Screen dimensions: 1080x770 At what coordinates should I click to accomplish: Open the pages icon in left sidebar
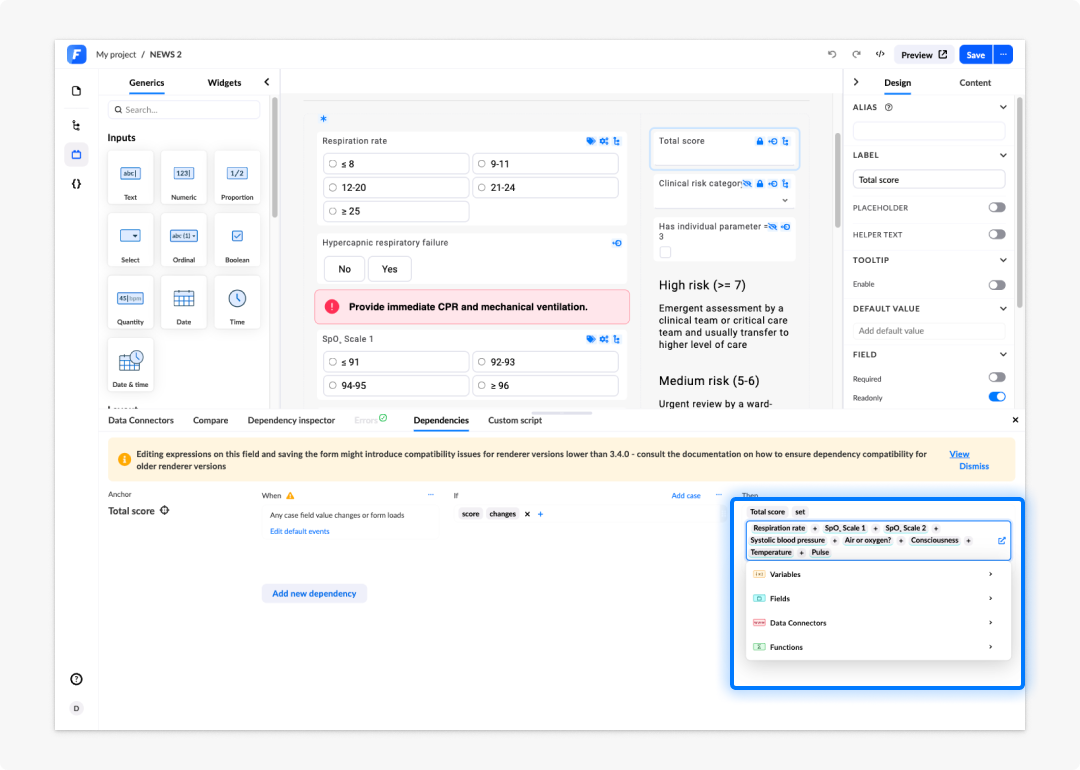click(x=76, y=91)
